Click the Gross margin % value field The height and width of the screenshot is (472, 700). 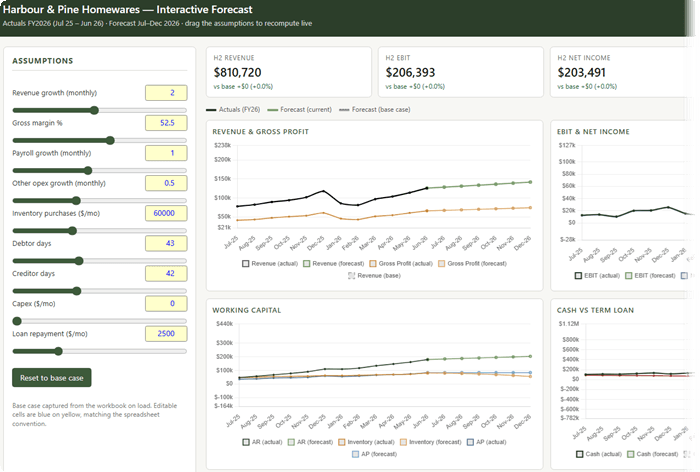pos(166,123)
